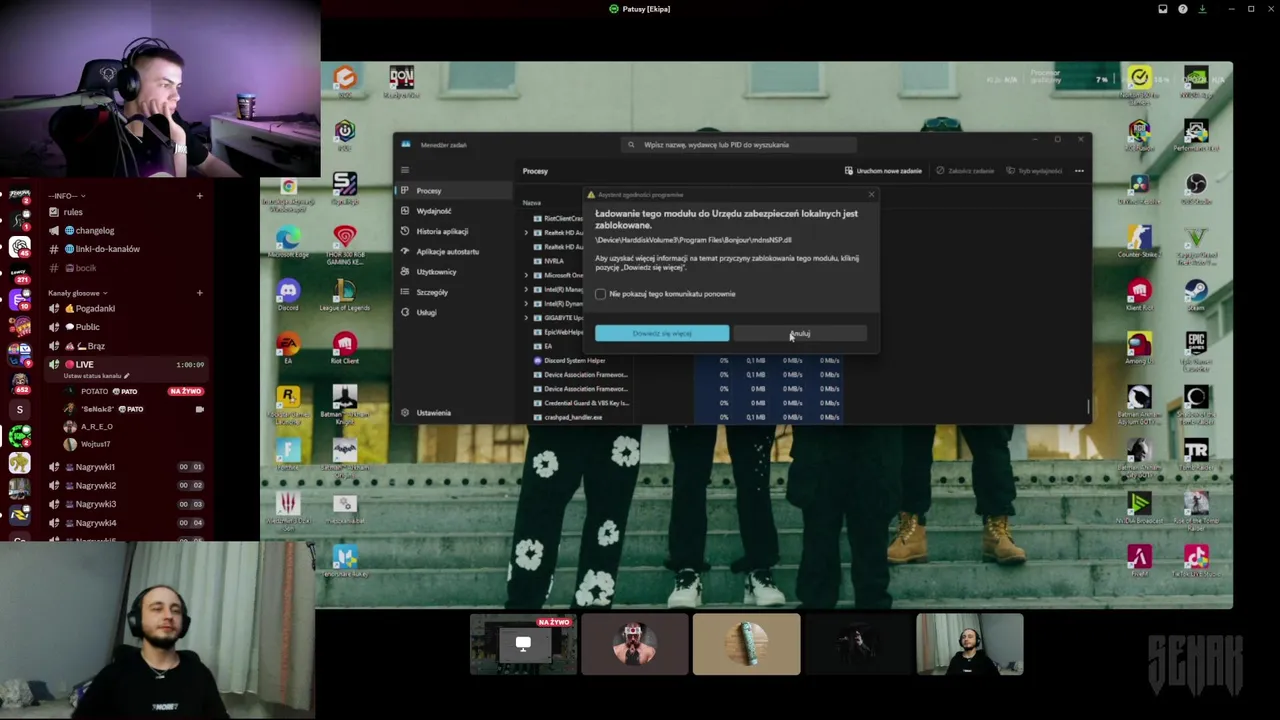The width and height of the screenshot is (1280, 720).
Task: Open the Aplikacje autostartu tab
Action: pos(453,252)
